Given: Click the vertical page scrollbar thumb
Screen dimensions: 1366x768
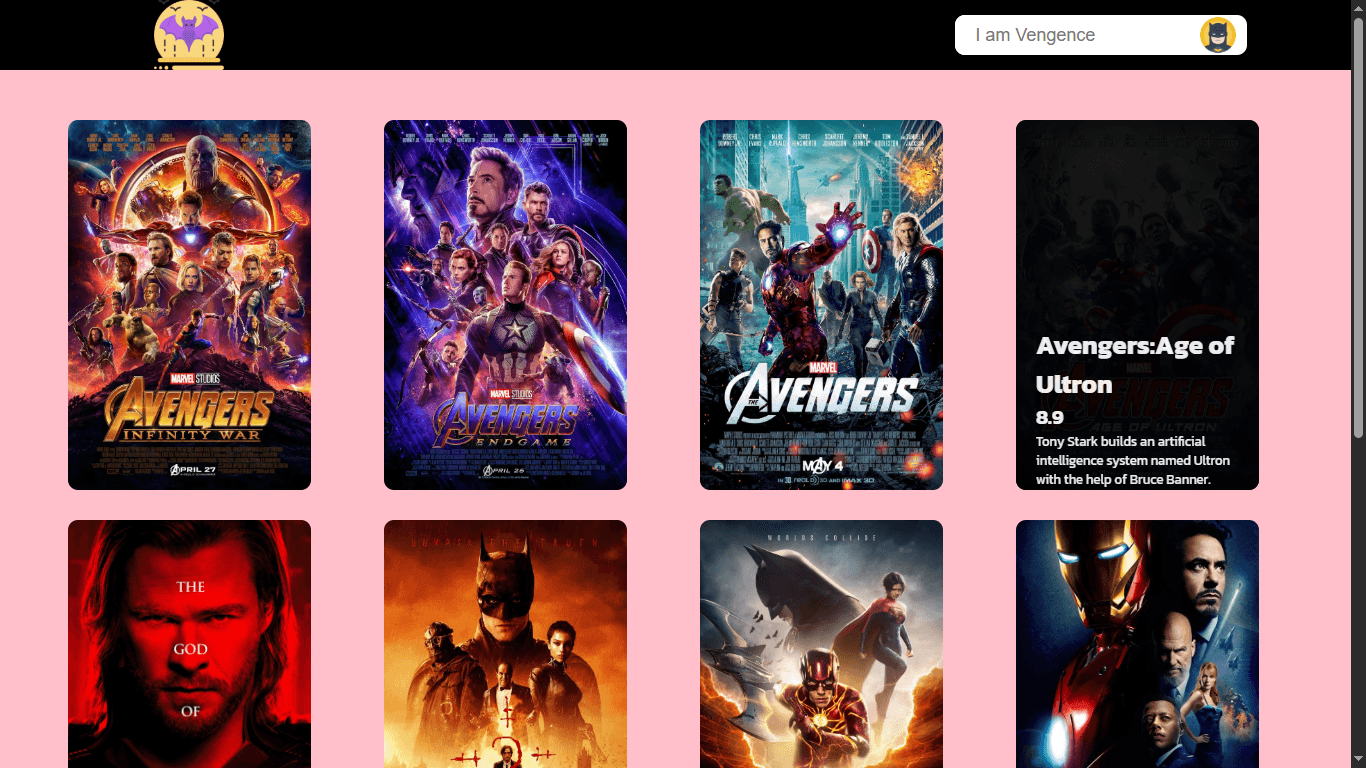Looking at the screenshot, I should click(1358, 227).
